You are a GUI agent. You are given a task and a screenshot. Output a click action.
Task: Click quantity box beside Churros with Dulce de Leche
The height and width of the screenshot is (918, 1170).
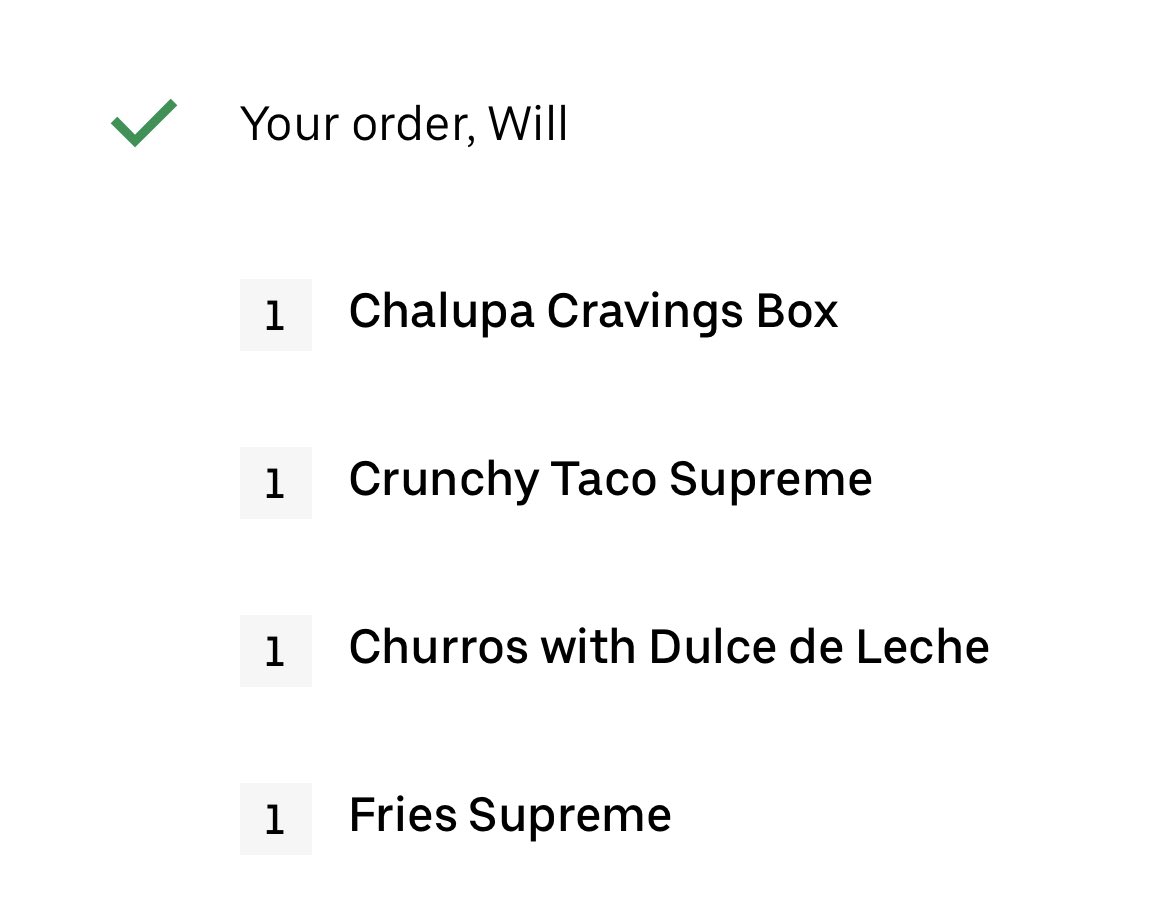pyautogui.click(x=275, y=651)
